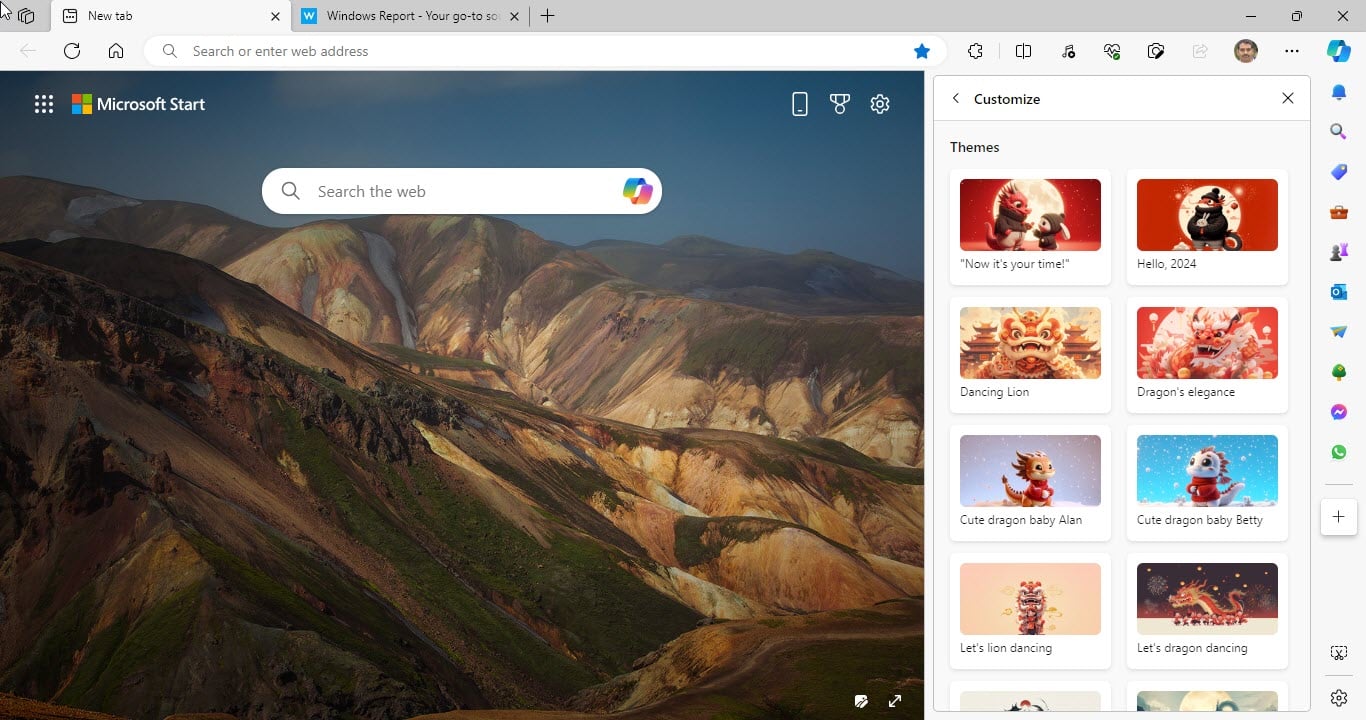1366x720 pixels.
Task: Open the Rewards trophy icon
Action: coord(840,104)
